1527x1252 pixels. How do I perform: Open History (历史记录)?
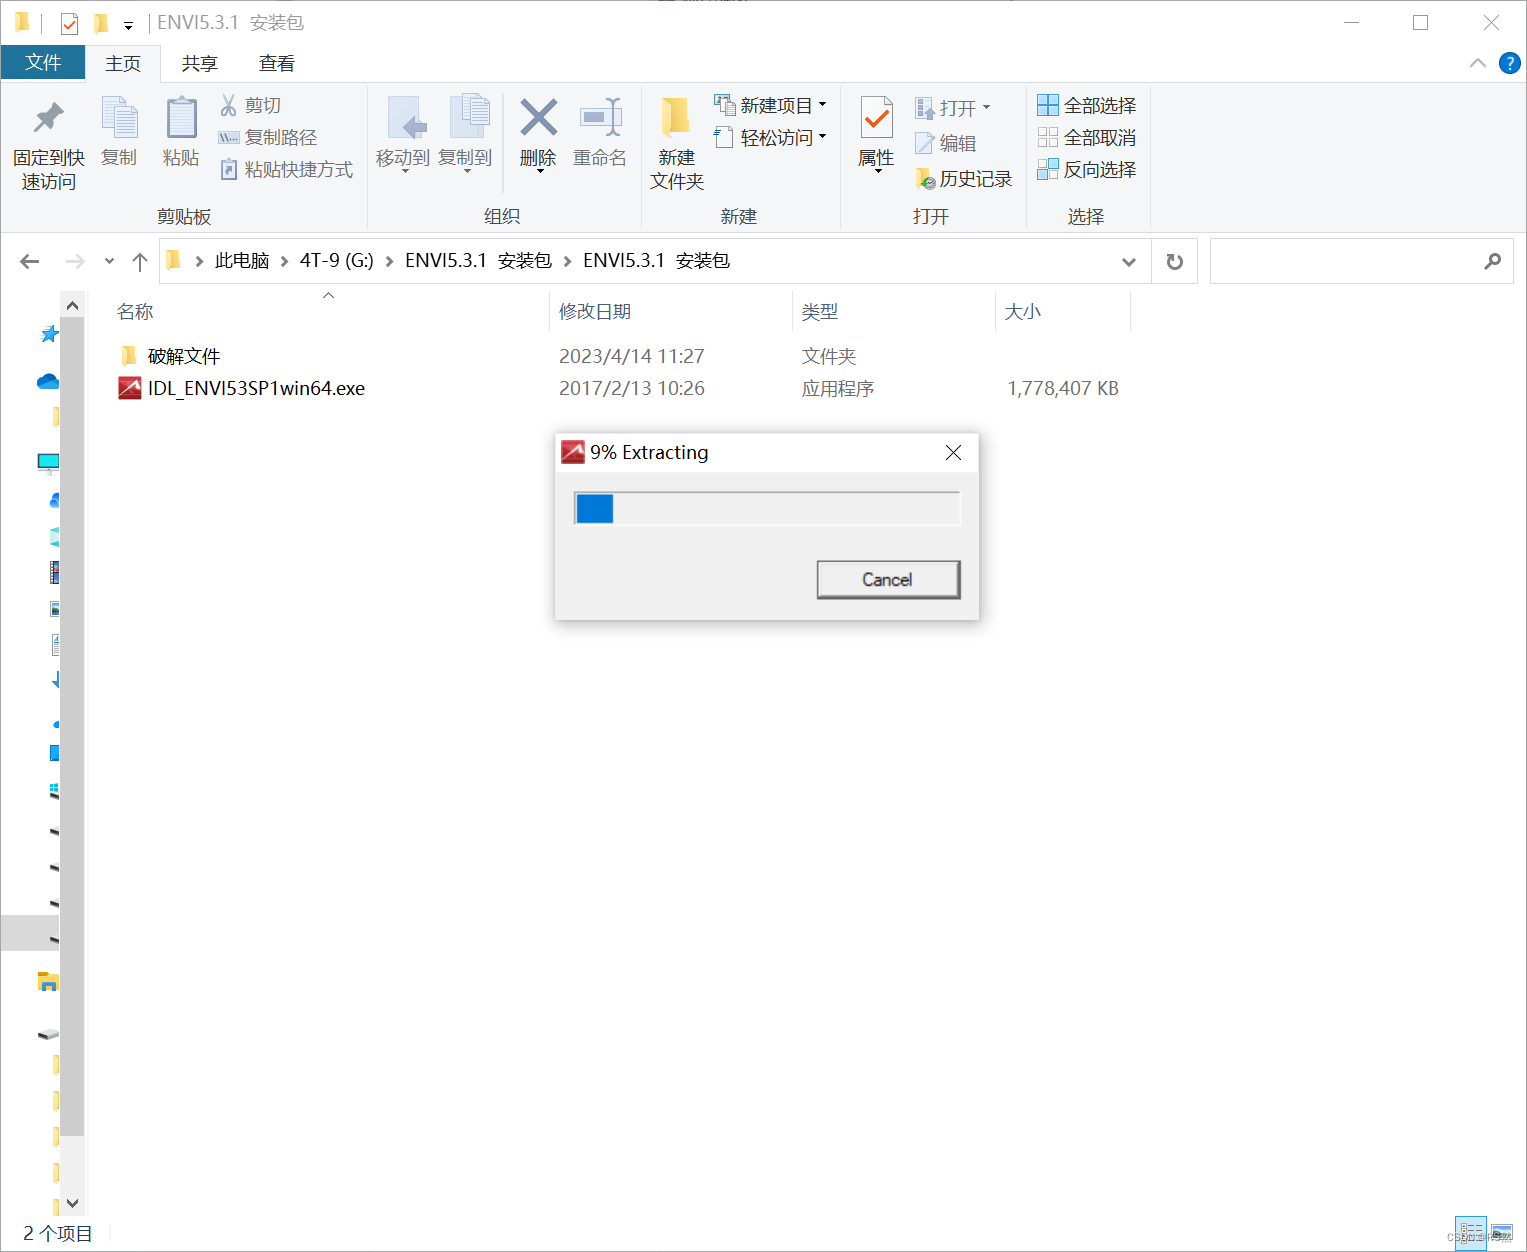click(964, 178)
